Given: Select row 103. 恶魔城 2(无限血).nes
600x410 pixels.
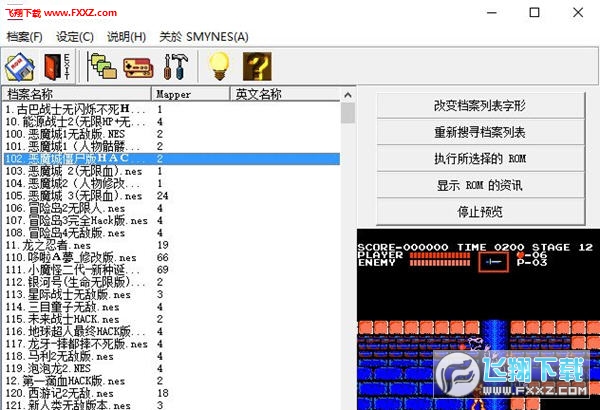Looking at the screenshot, I should tap(171, 171).
